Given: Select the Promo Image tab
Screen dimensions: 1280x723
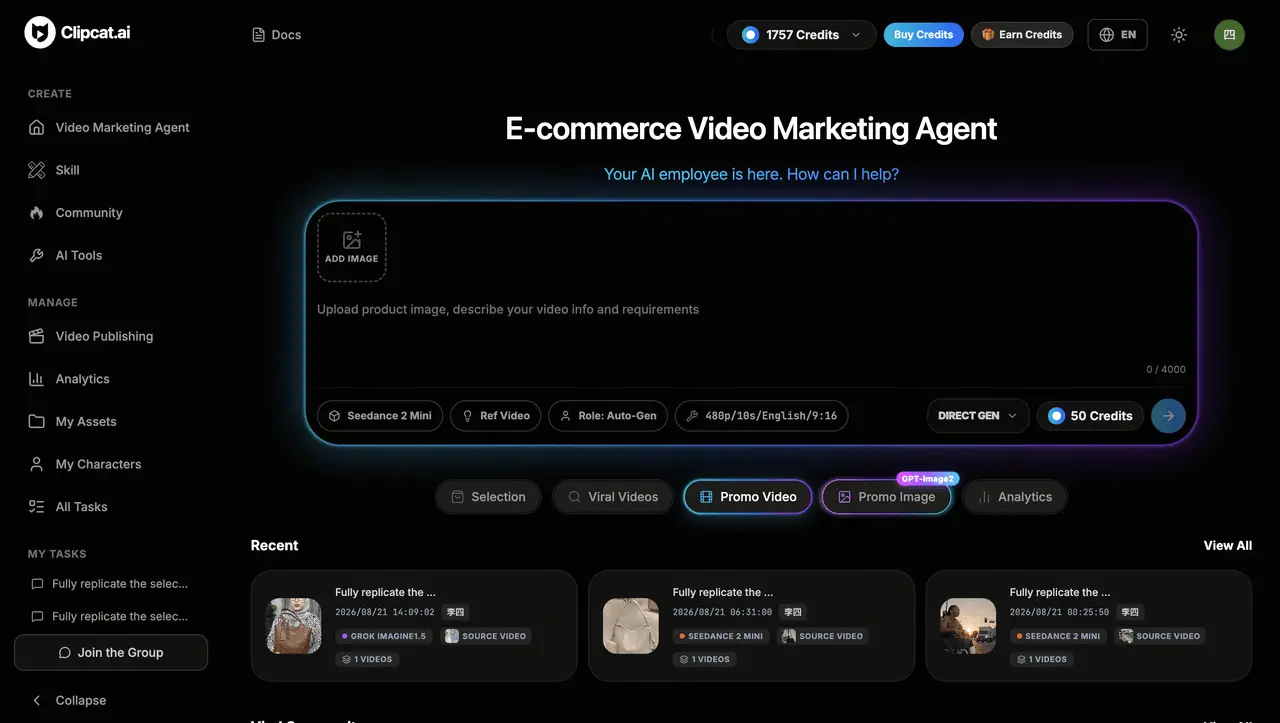Looking at the screenshot, I should tap(886, 497).
